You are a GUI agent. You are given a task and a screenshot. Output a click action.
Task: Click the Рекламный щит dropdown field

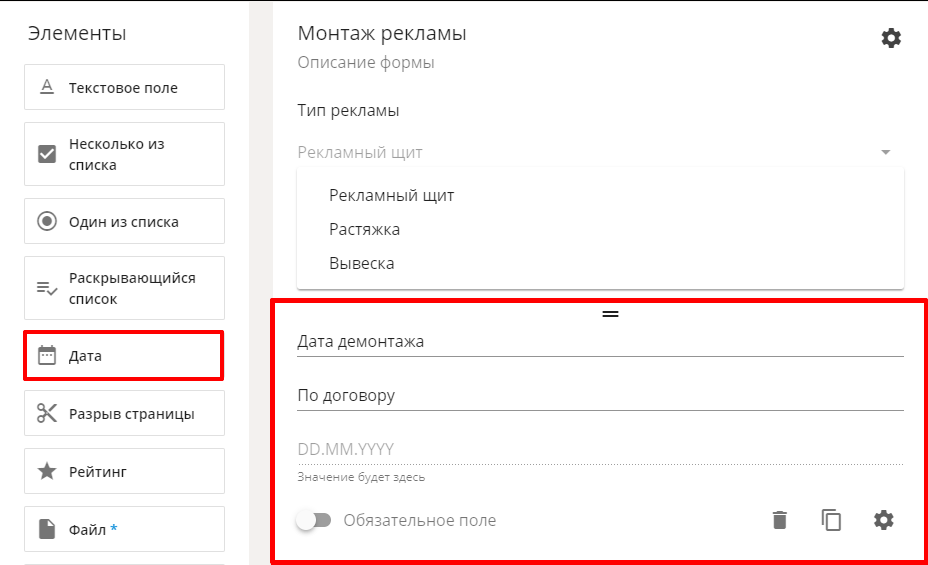click(x=600, y=152)
